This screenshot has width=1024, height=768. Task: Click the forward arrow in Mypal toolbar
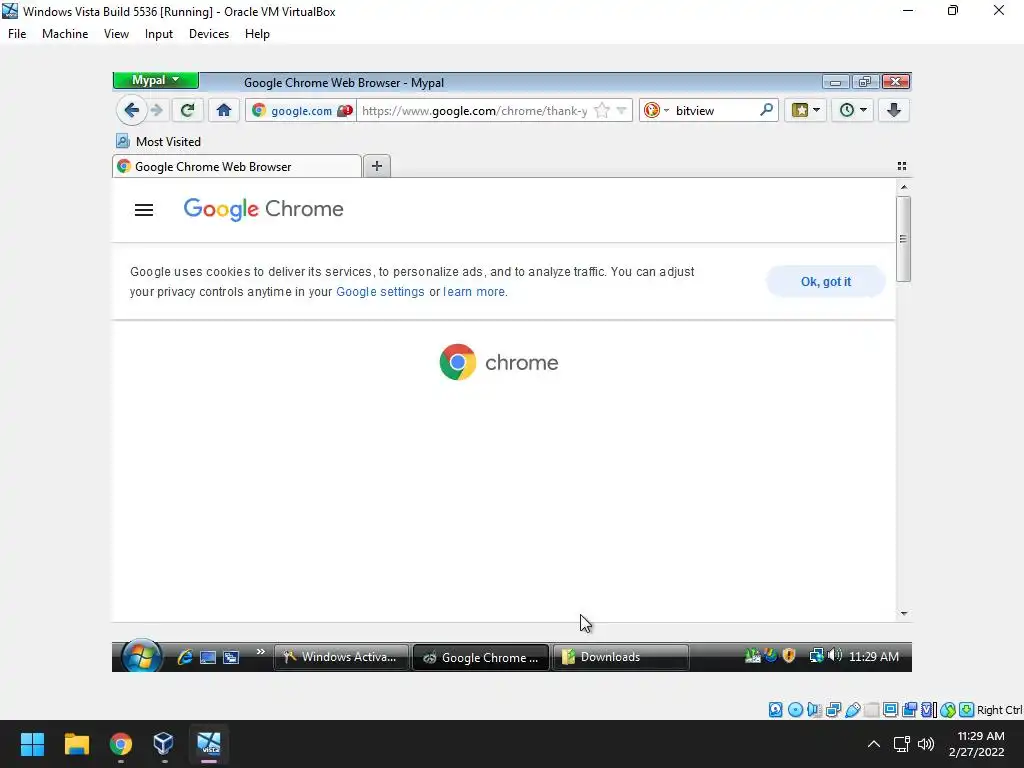pyautogui.click(x=157, y=110)
